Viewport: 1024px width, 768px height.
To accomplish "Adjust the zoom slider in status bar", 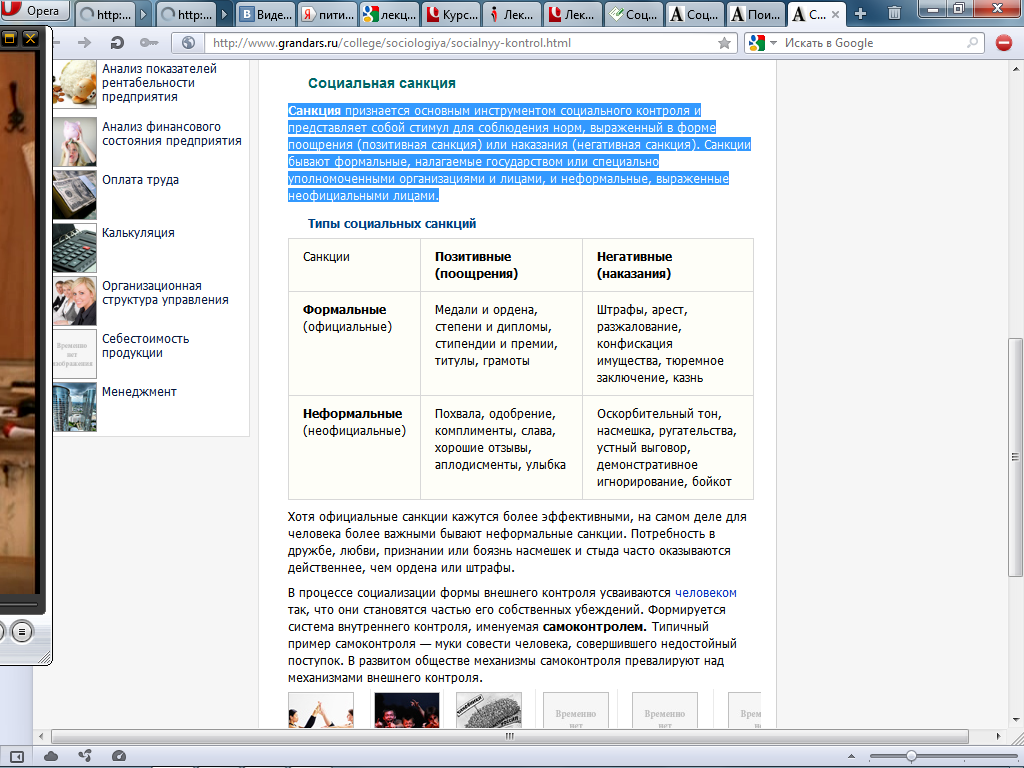I will (x=910, y=756).
